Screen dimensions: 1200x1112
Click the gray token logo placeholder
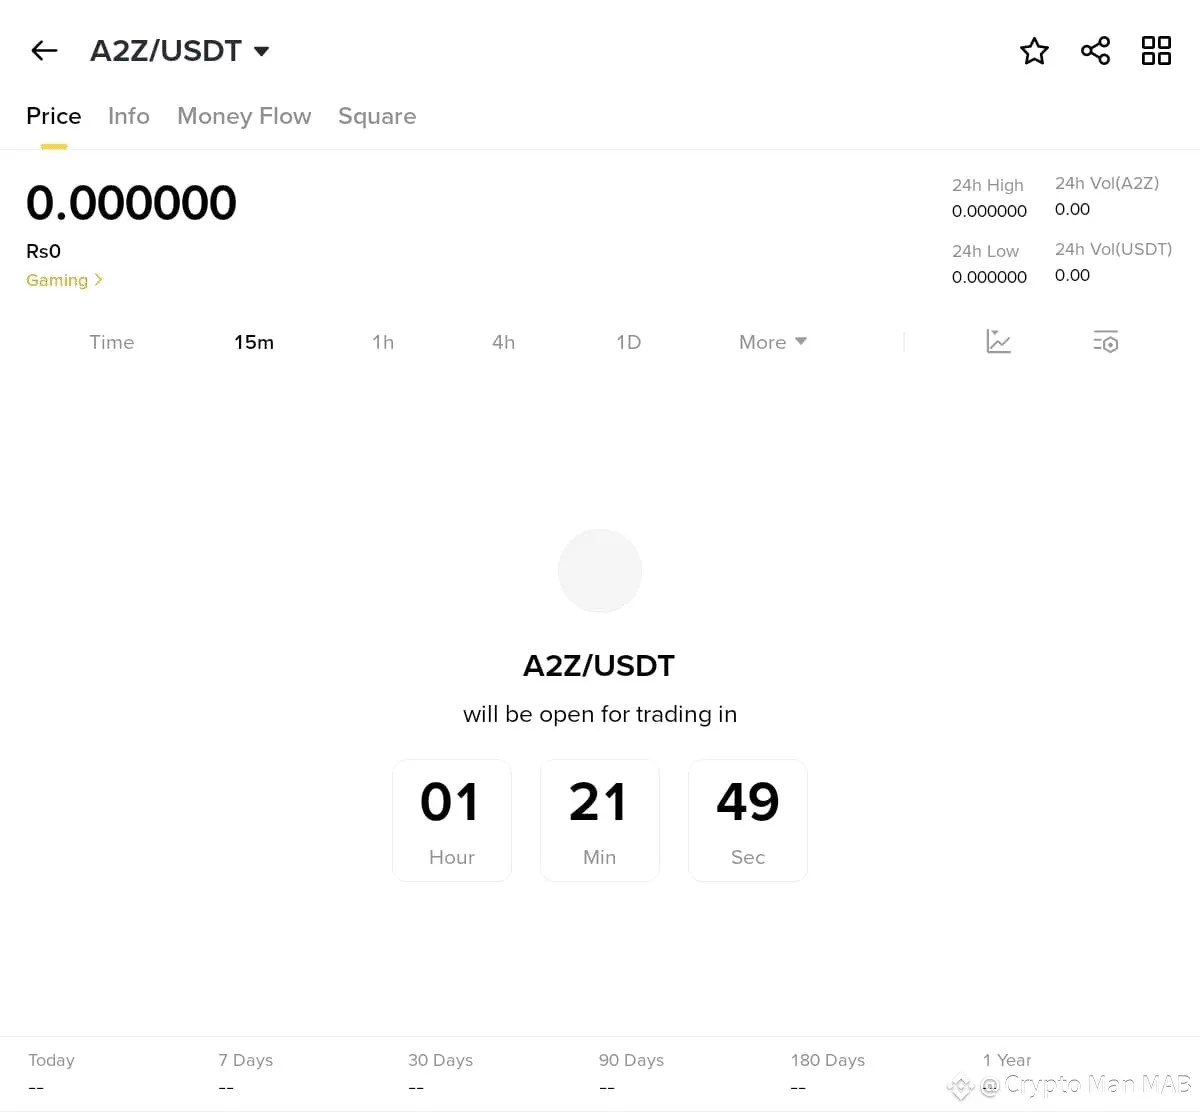pos(600,571)
